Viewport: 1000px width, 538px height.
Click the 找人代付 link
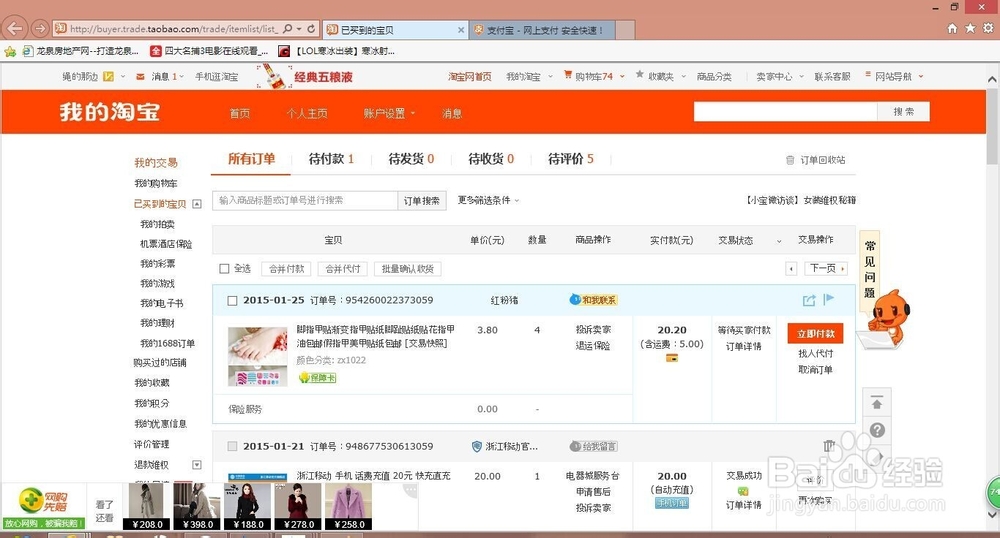coord(815,353)
